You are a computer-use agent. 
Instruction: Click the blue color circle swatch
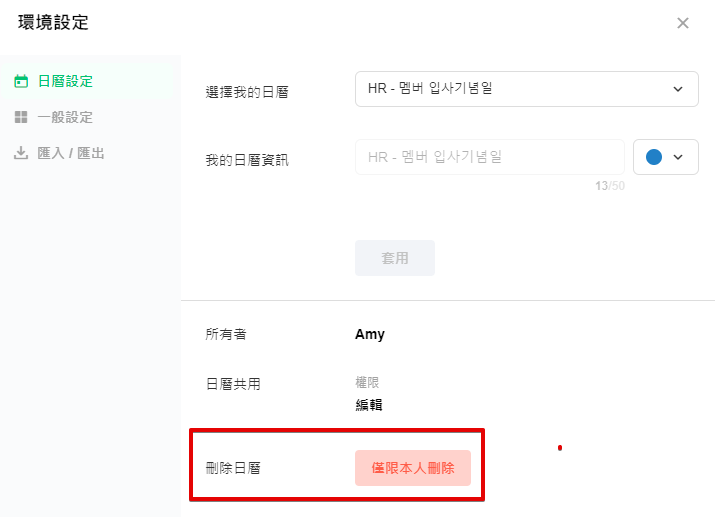654,157
